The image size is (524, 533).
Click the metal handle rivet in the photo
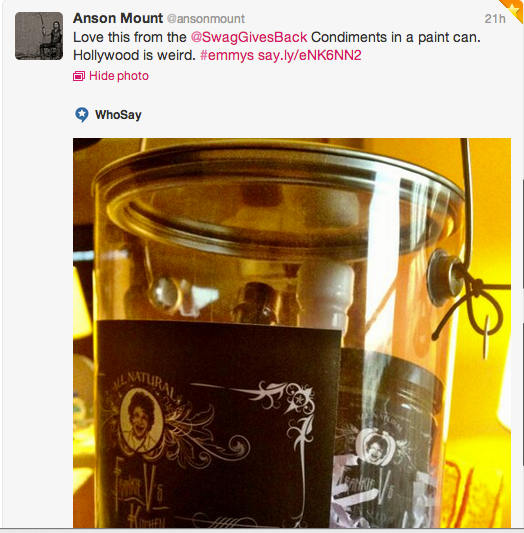(x=443, y=277)
